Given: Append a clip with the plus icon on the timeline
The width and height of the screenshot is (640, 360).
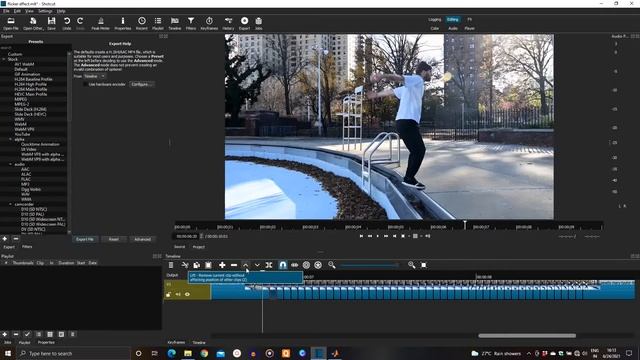Looking at the screenshot, I should [222, 265].
